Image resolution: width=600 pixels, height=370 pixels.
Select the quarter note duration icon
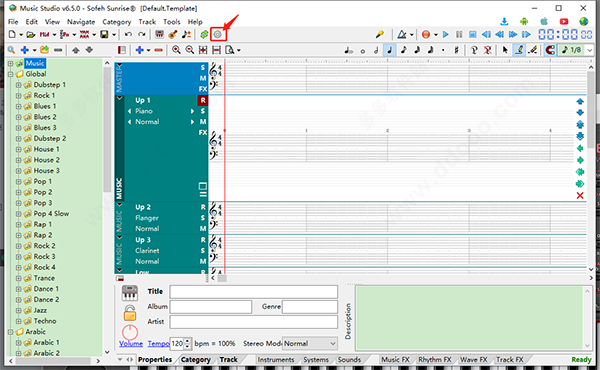[x=390, y=50]
